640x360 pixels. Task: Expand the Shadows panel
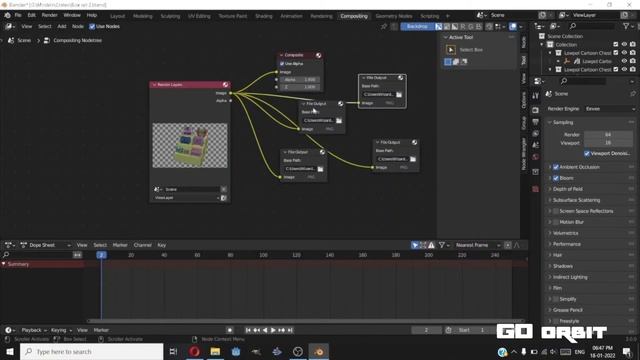pos(562,266)
